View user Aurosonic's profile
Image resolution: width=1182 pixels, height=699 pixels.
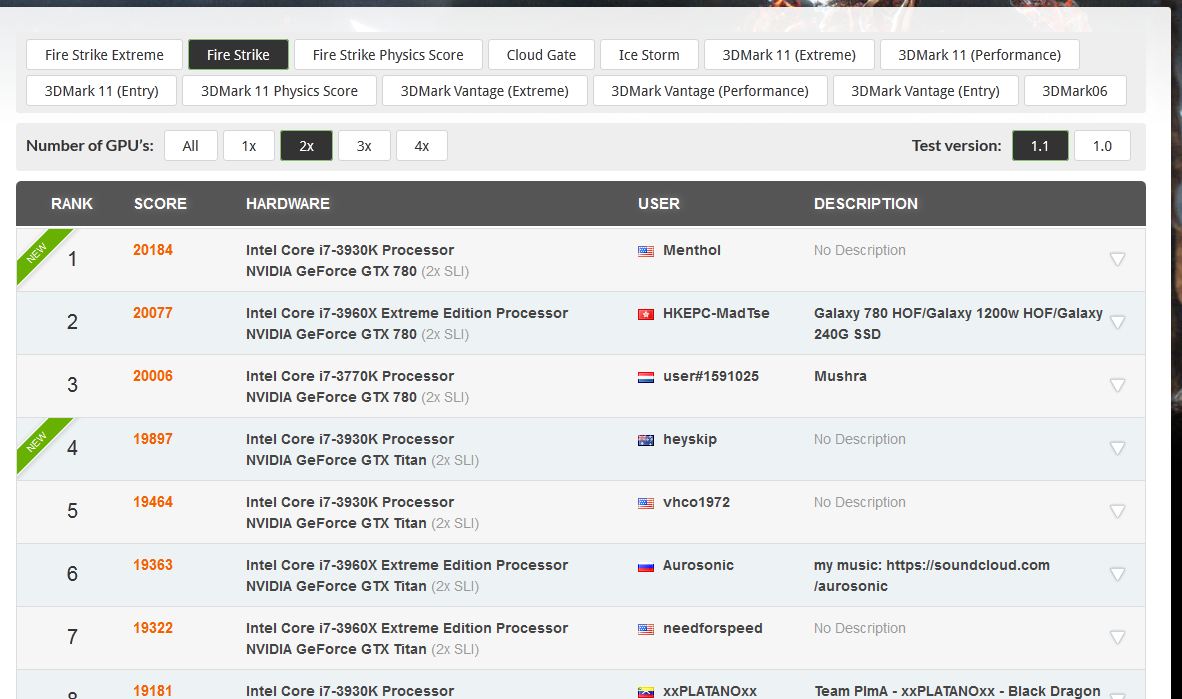(698, 565)
